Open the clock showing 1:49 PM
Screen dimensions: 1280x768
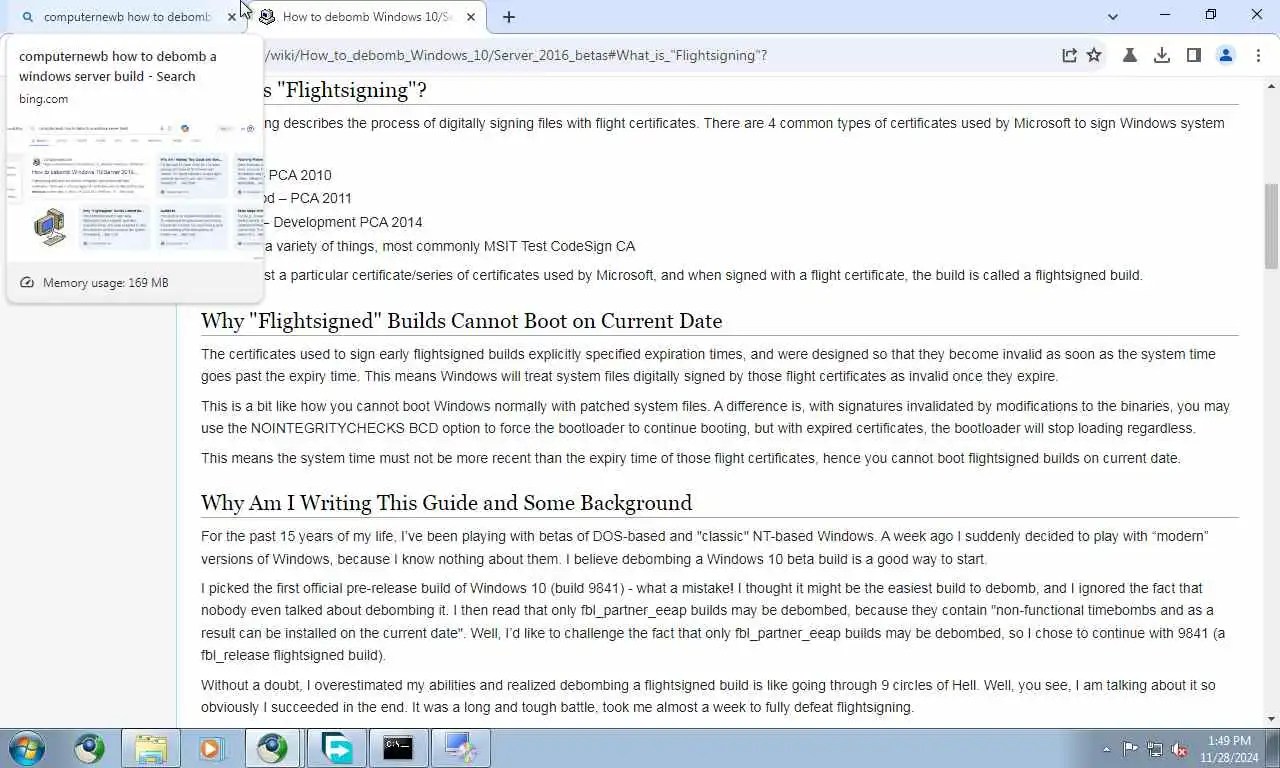point(1229,749)
